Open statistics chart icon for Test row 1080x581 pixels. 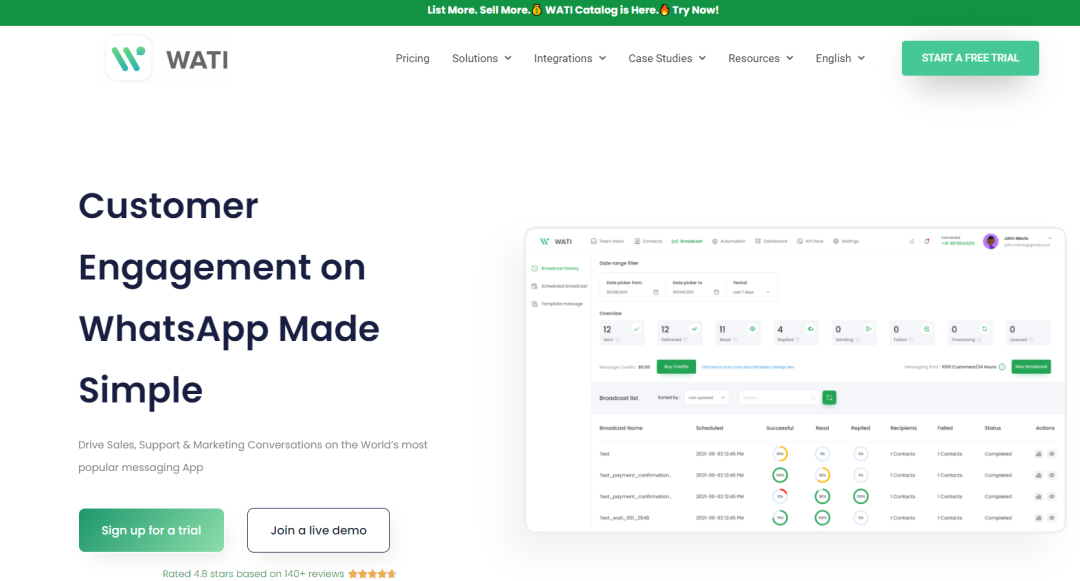[1039, 454]
